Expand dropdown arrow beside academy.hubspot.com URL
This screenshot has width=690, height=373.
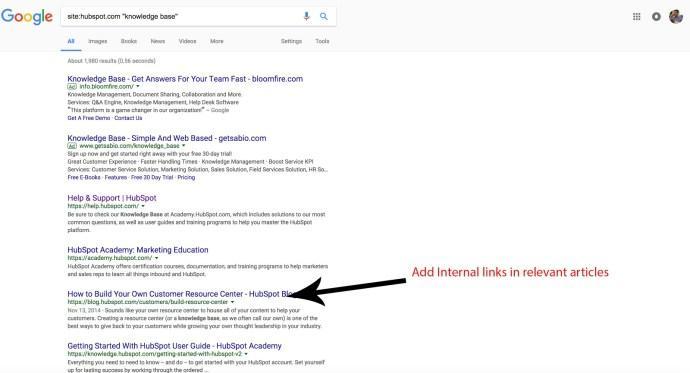(x=157, y=258)
